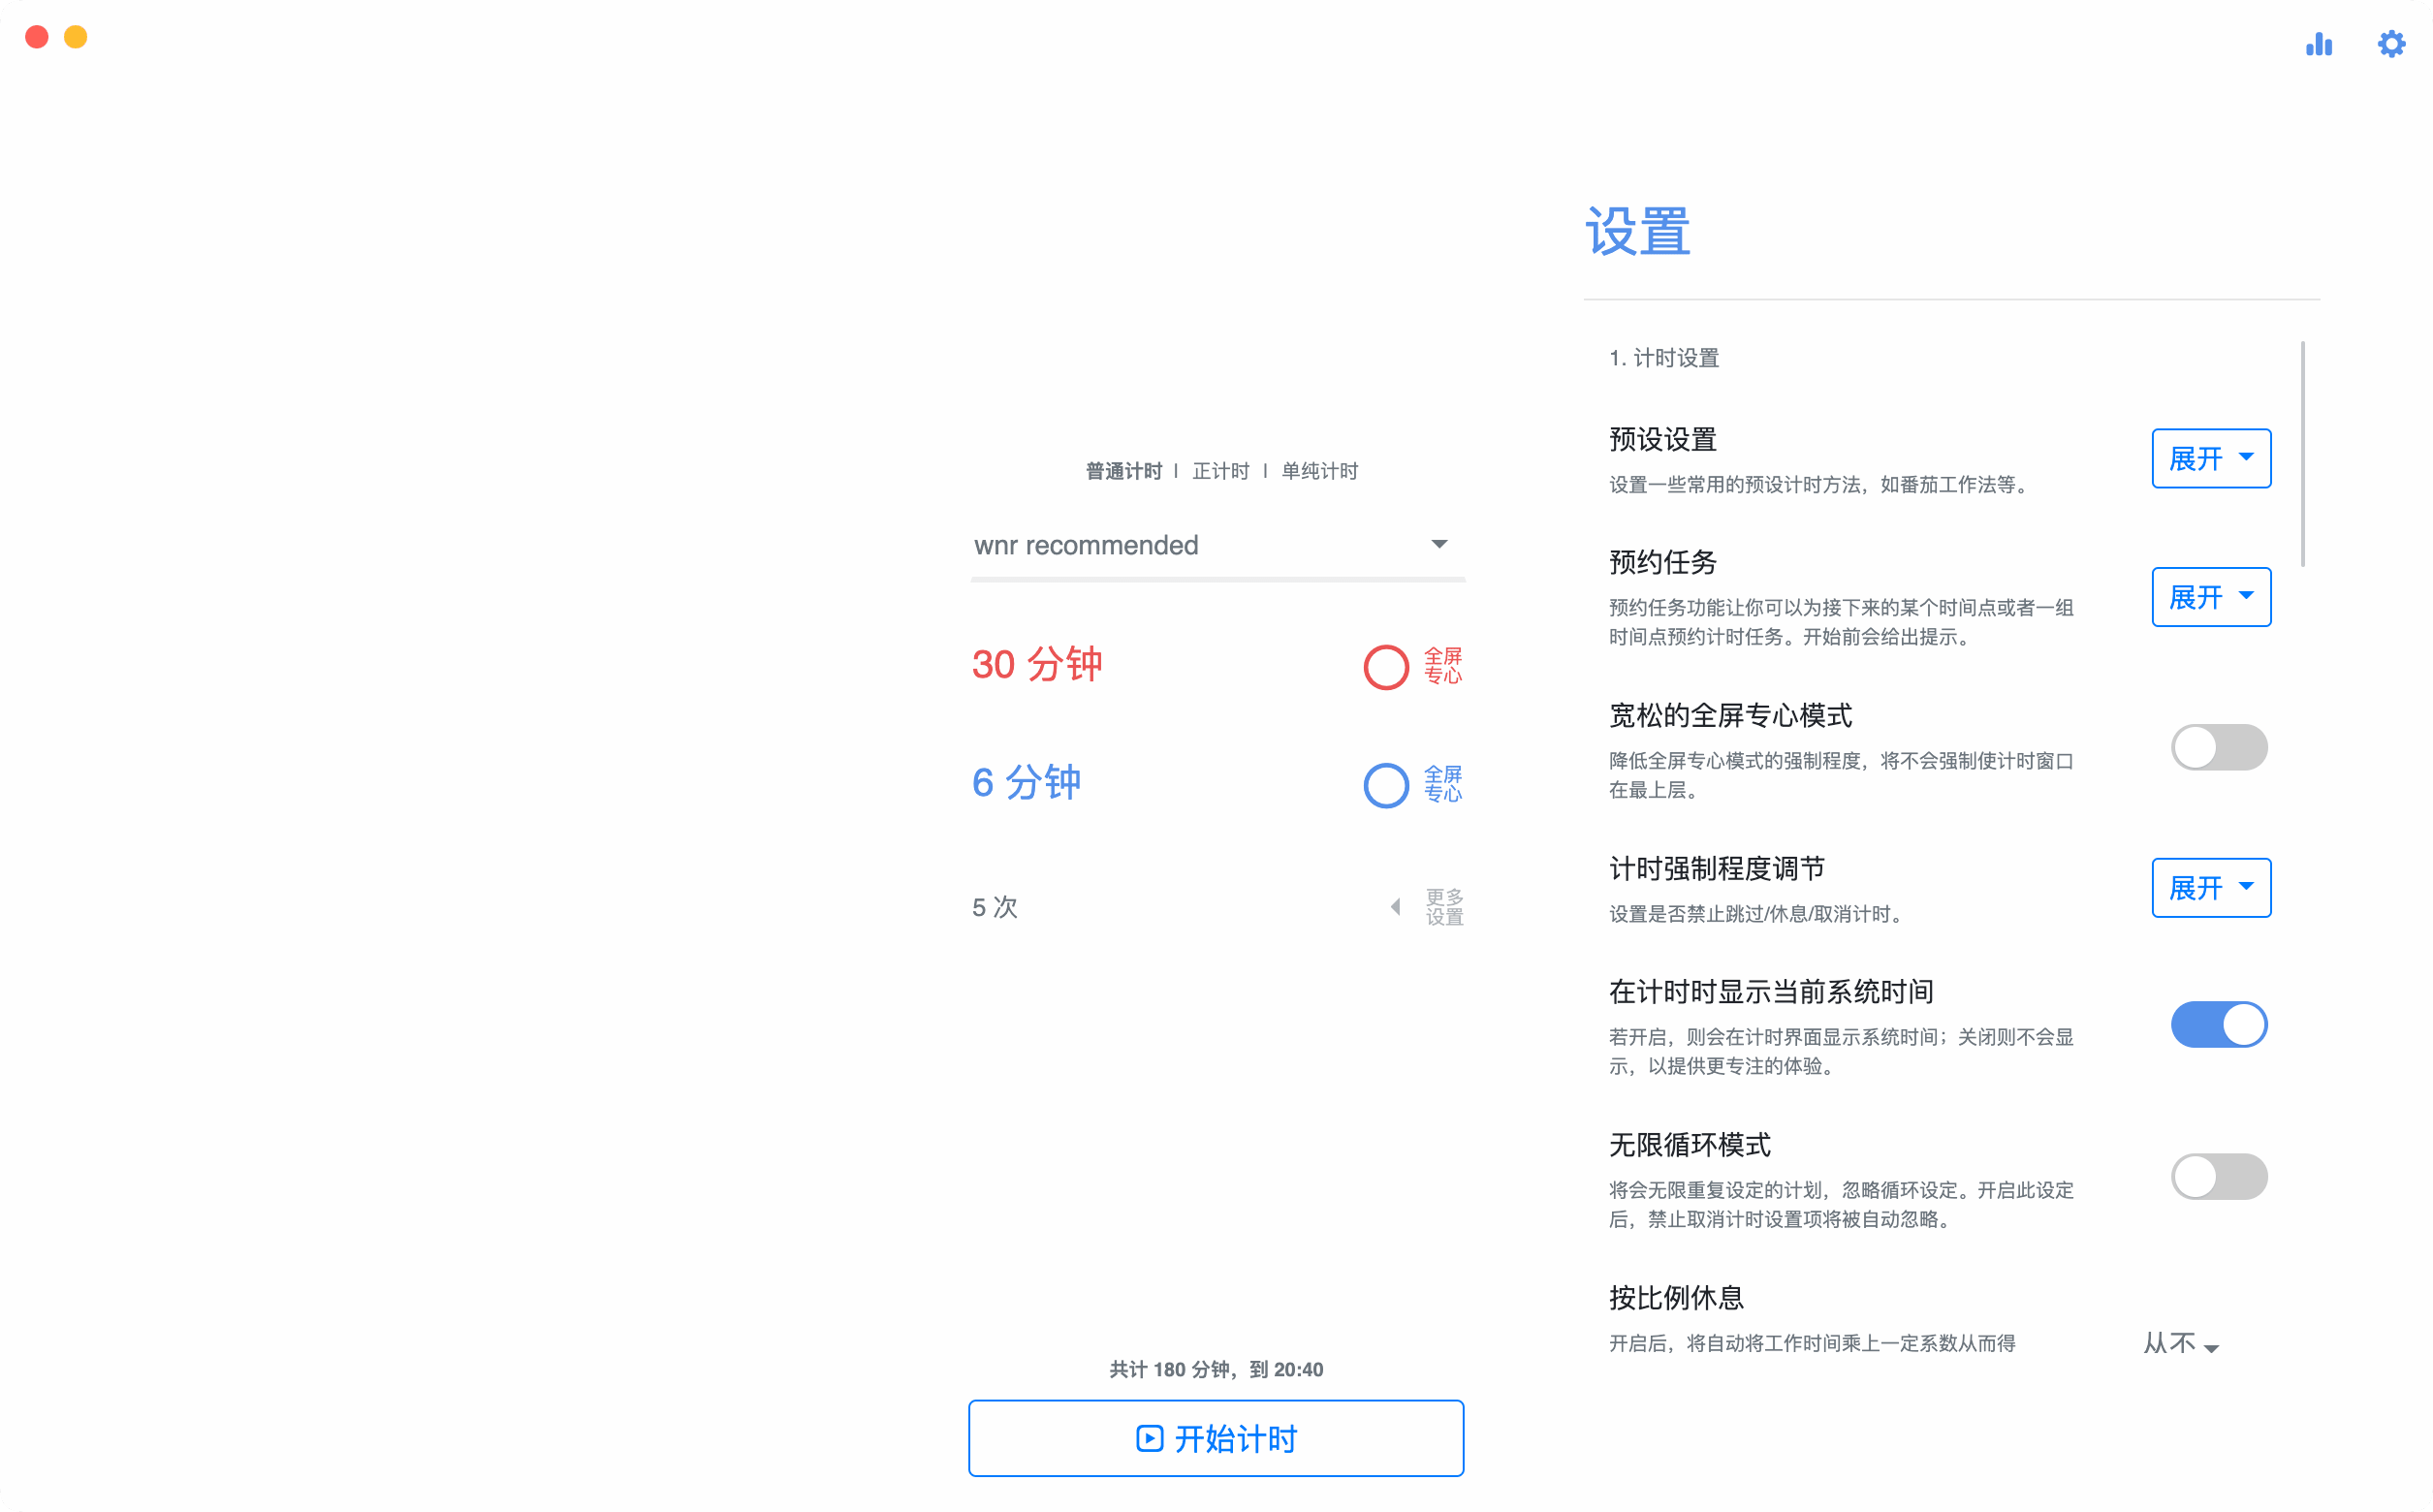Click the 30 分钟 work time value

point(1037,665)
